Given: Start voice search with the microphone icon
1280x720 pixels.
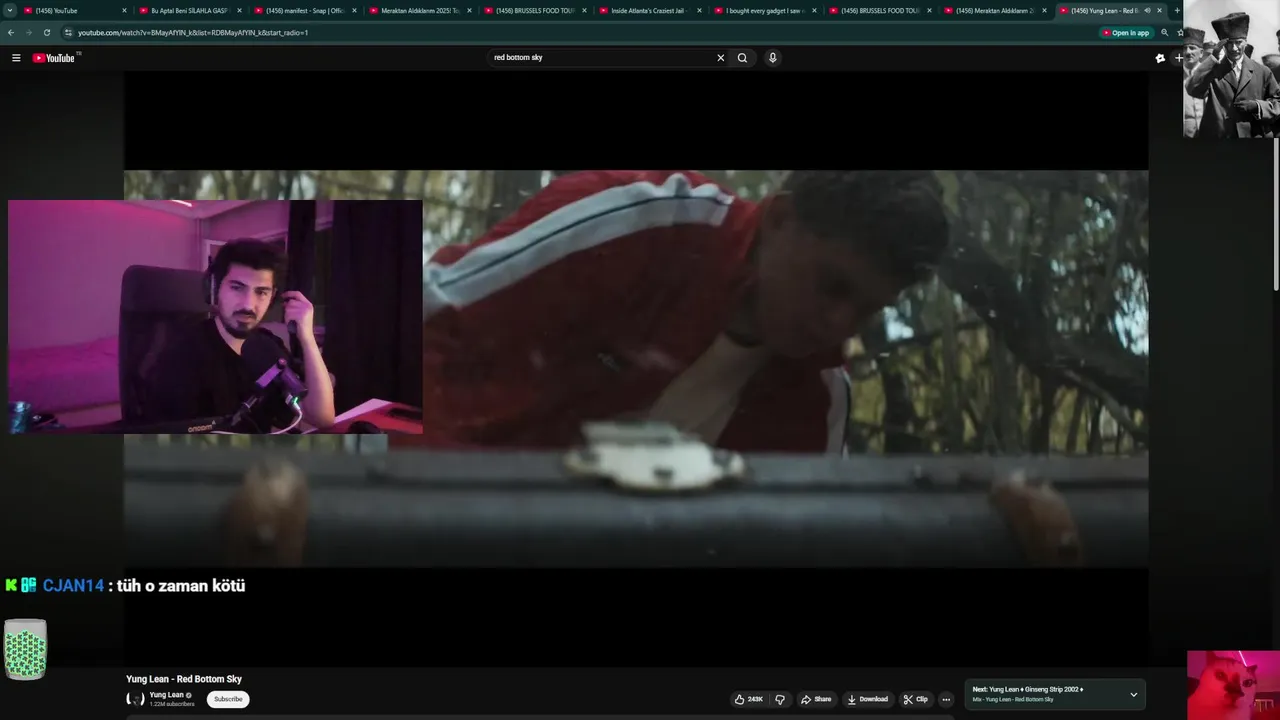Looking at the screenshot, I should [x=772, y=58].
